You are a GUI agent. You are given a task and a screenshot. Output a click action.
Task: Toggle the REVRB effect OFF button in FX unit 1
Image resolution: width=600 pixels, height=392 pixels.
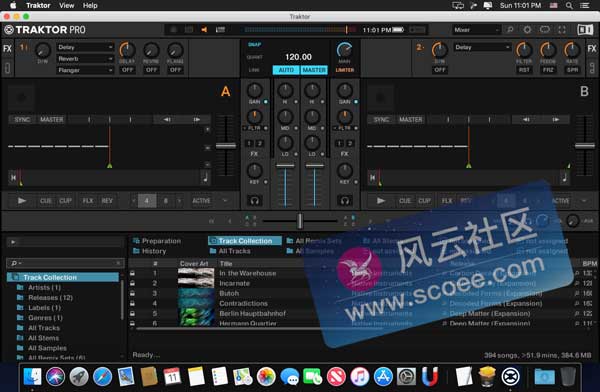[151, 70]
